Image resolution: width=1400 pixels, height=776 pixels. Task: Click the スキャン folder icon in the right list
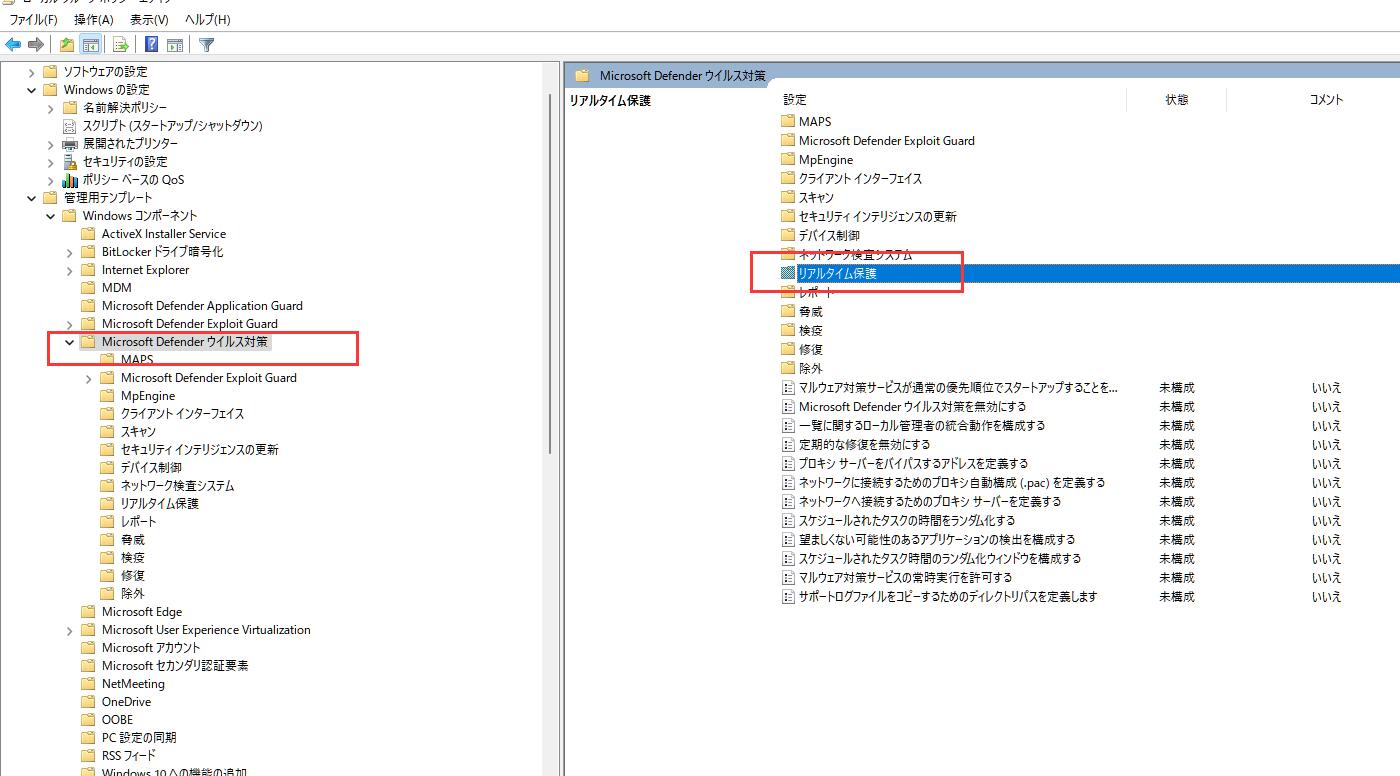[x=788, y=198]
